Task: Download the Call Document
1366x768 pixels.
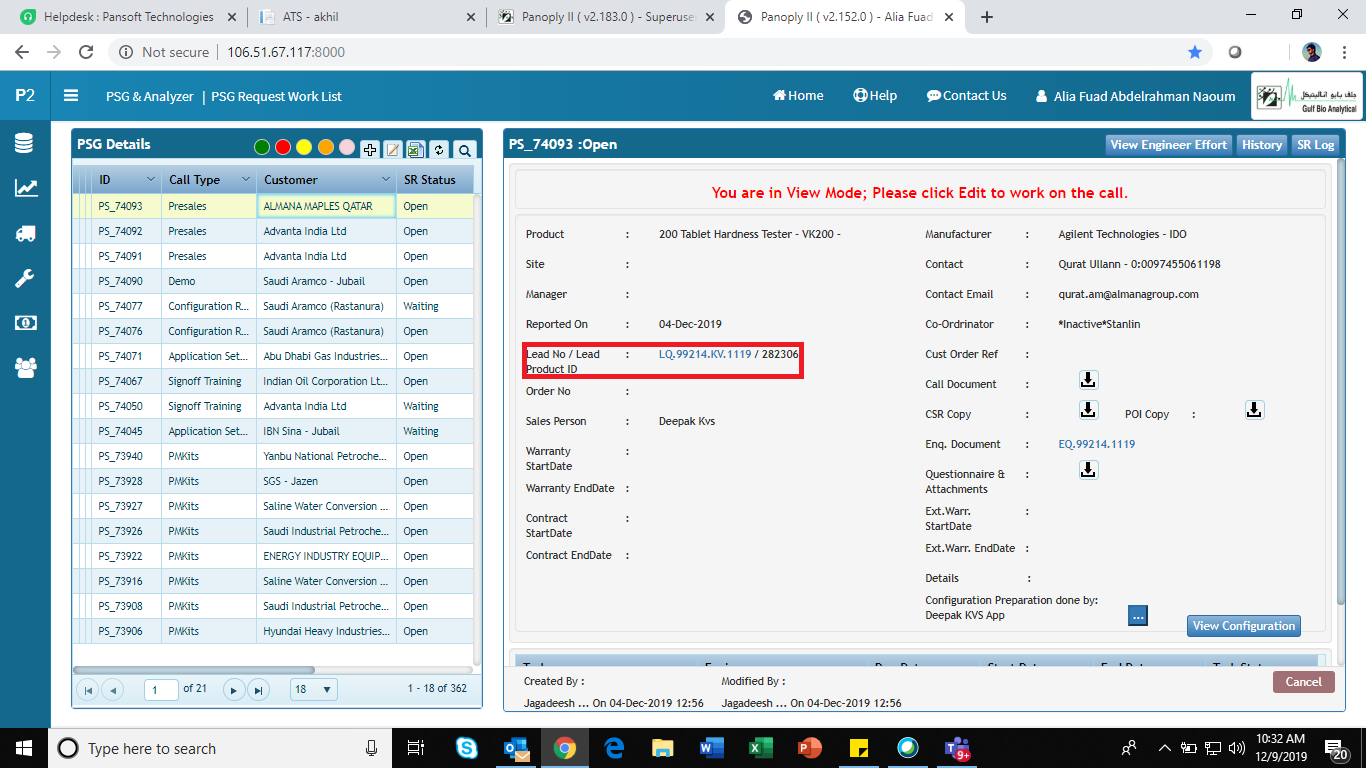Action: tap(1088, 380)
